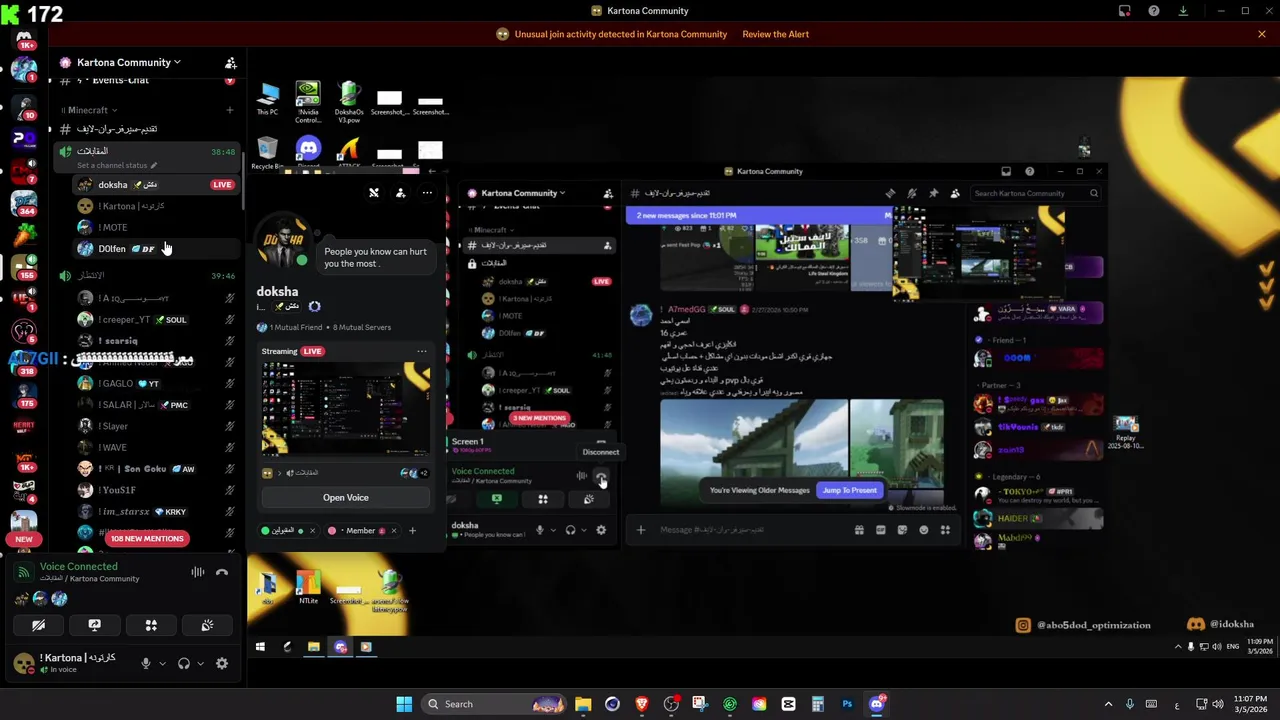1280x720 pixels.
Task: Open Windows Start menu
Action: pyautogui.click(x=404, y=704)
